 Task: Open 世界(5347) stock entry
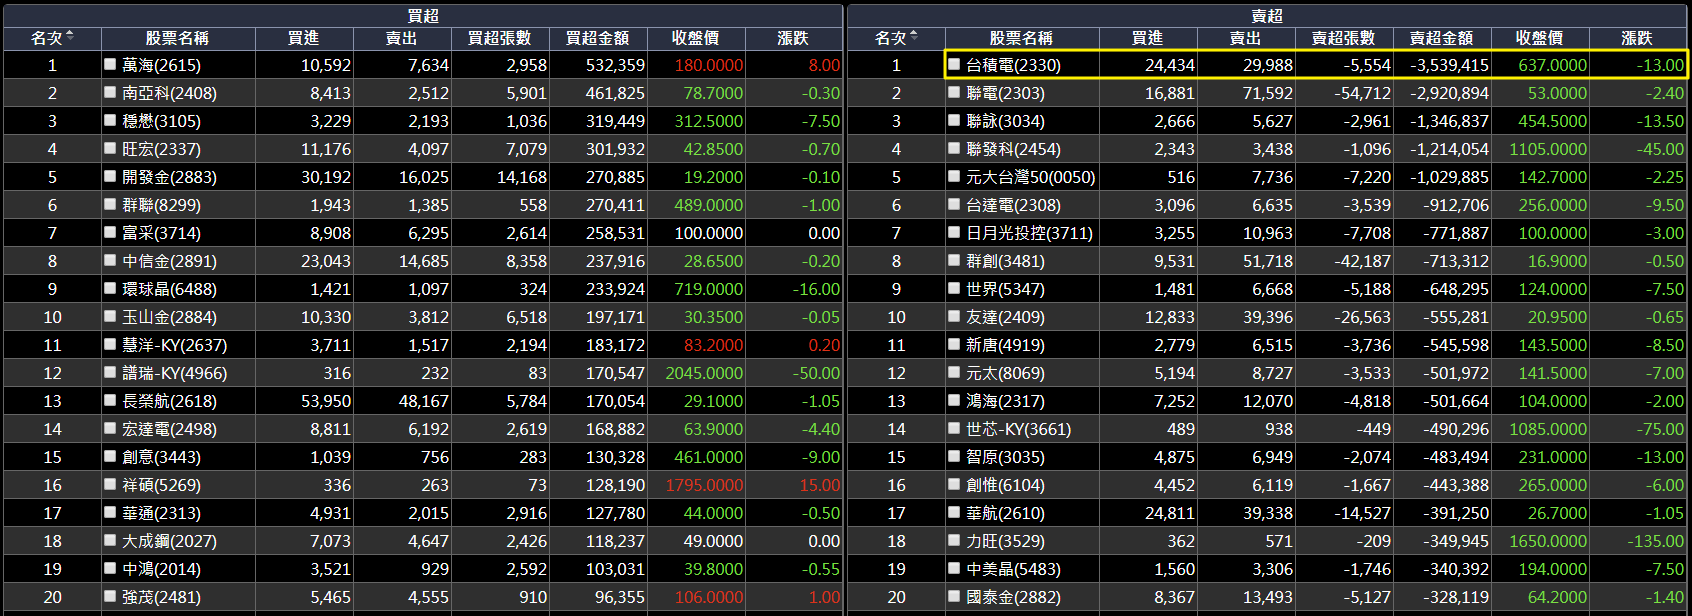pos(1005,289)
